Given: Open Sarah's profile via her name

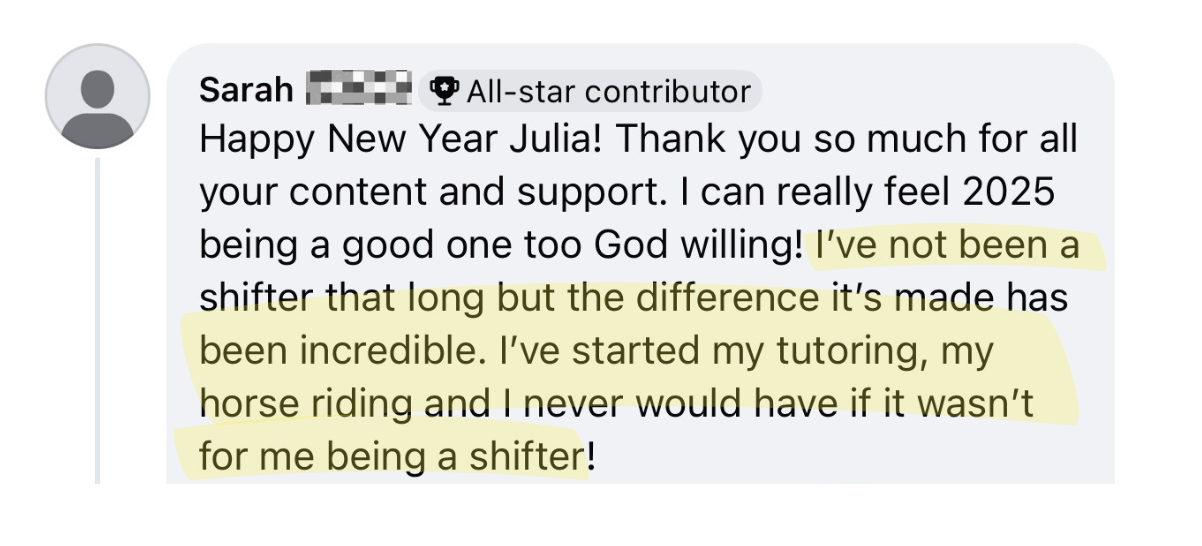Looking at the screenshot, I should pos(247,91).
